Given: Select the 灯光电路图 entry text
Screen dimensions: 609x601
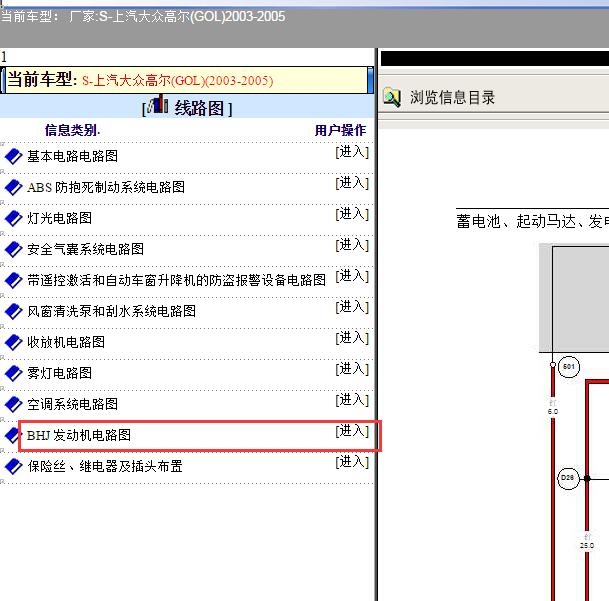Looking at the screenshot, I should click(x=59, y=218).
